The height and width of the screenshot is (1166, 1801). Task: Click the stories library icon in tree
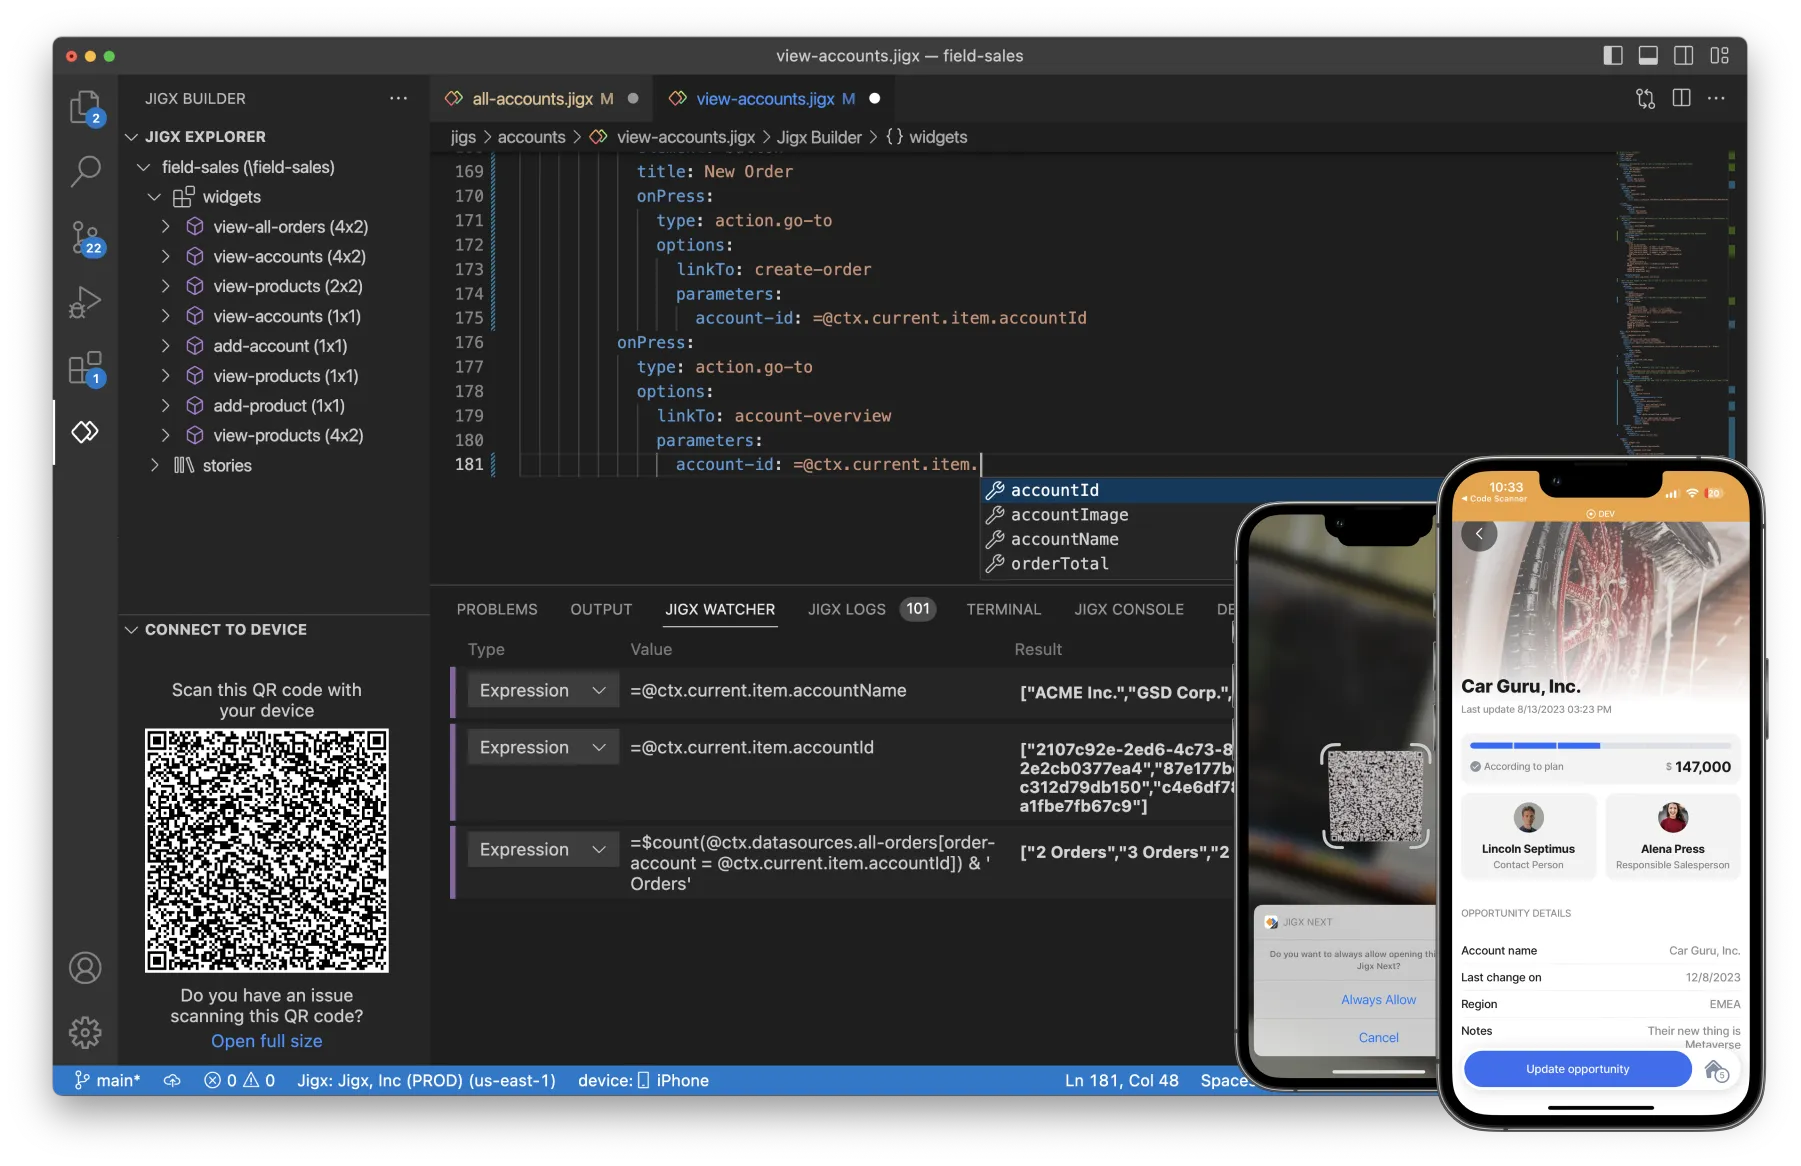184,465
